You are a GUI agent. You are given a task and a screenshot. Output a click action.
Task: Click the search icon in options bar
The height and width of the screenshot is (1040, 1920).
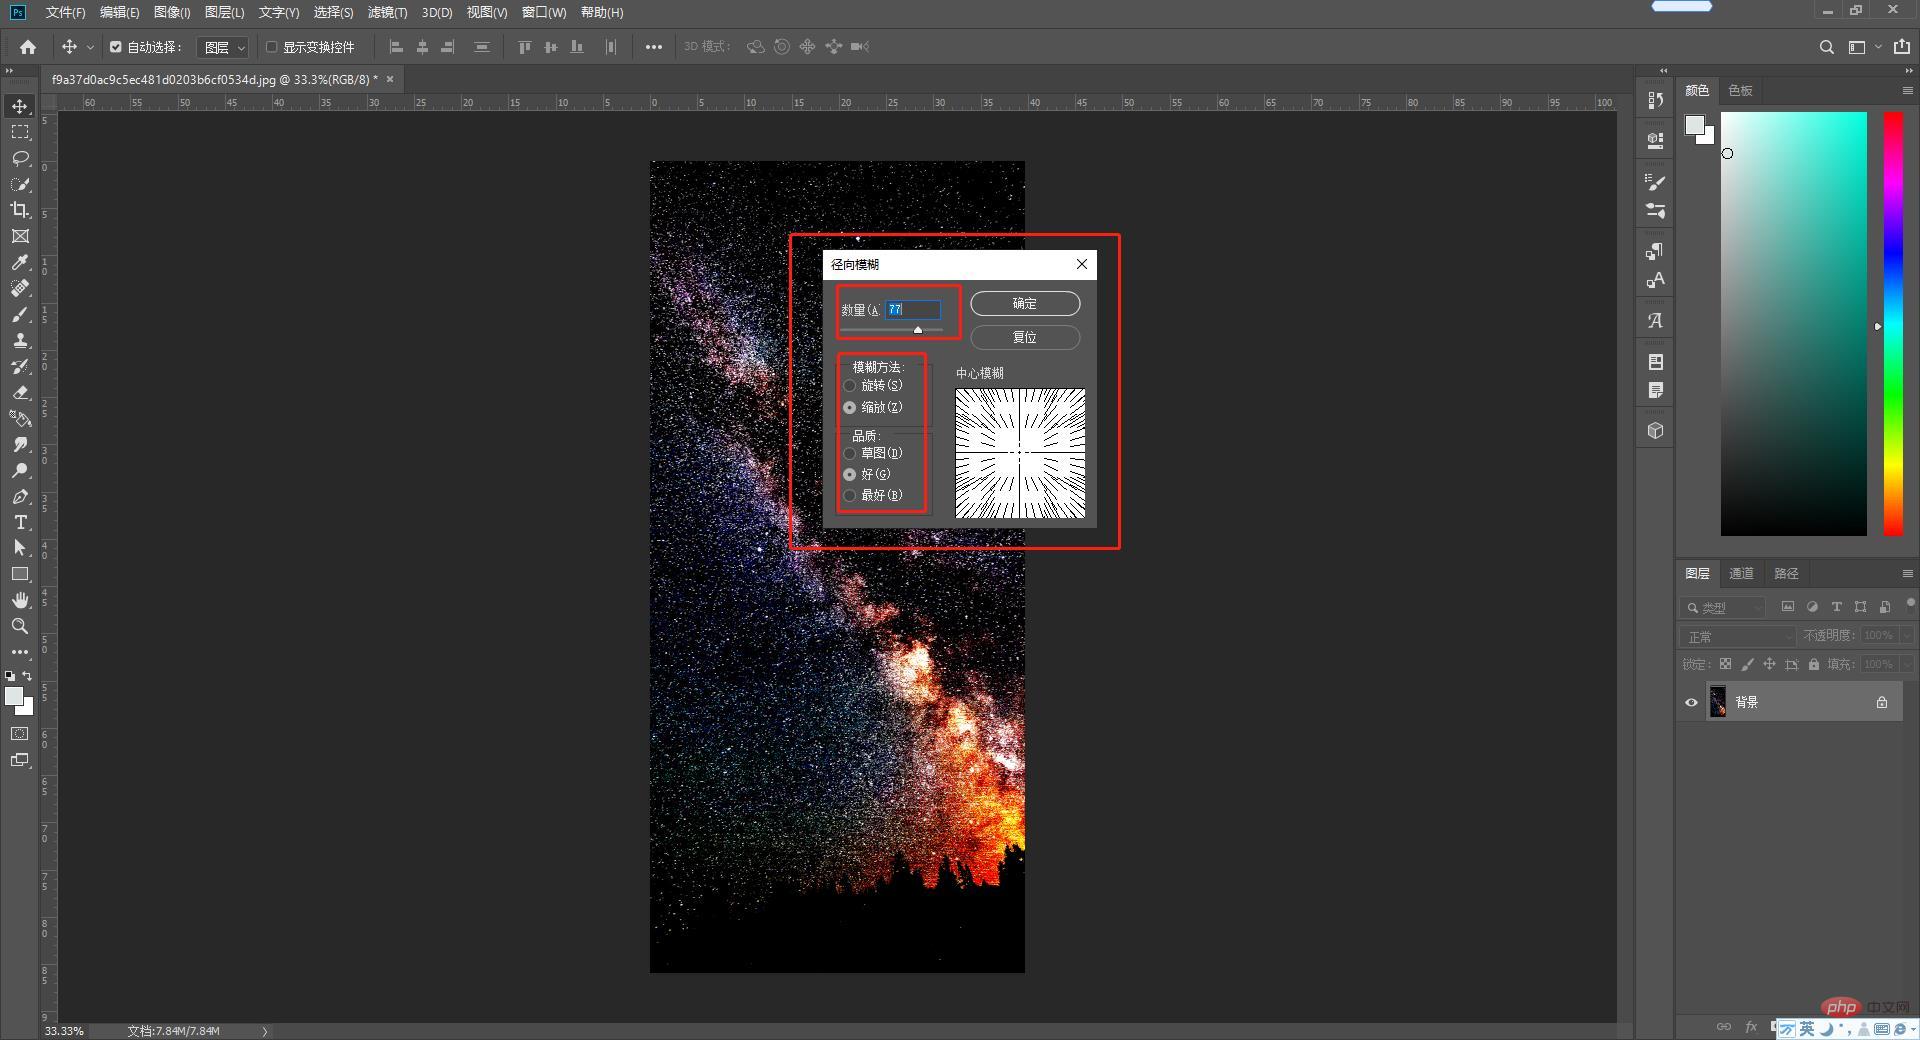(x=1826, y=47)
